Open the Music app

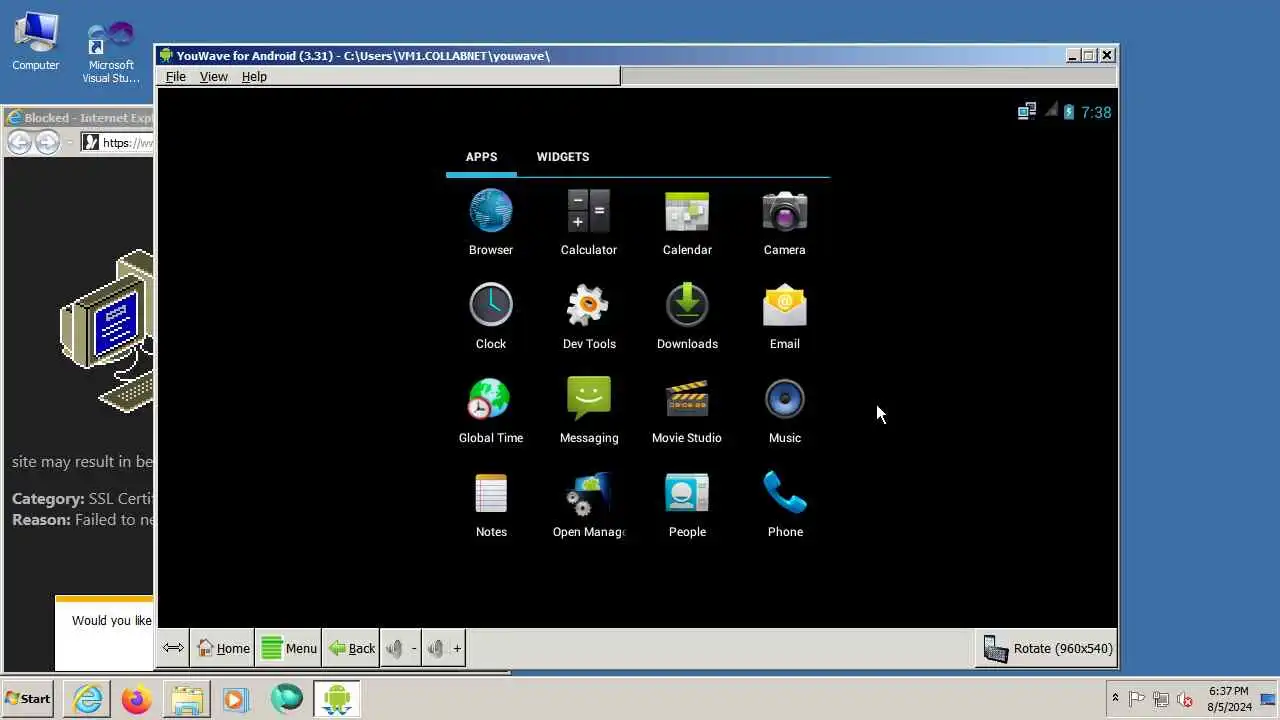coord(784,410)
